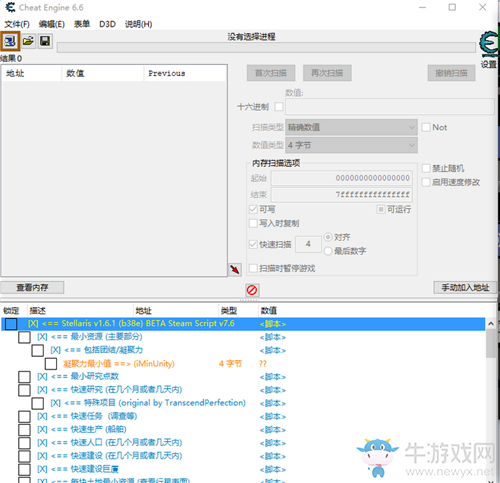Click the 数值 input field

390,107
